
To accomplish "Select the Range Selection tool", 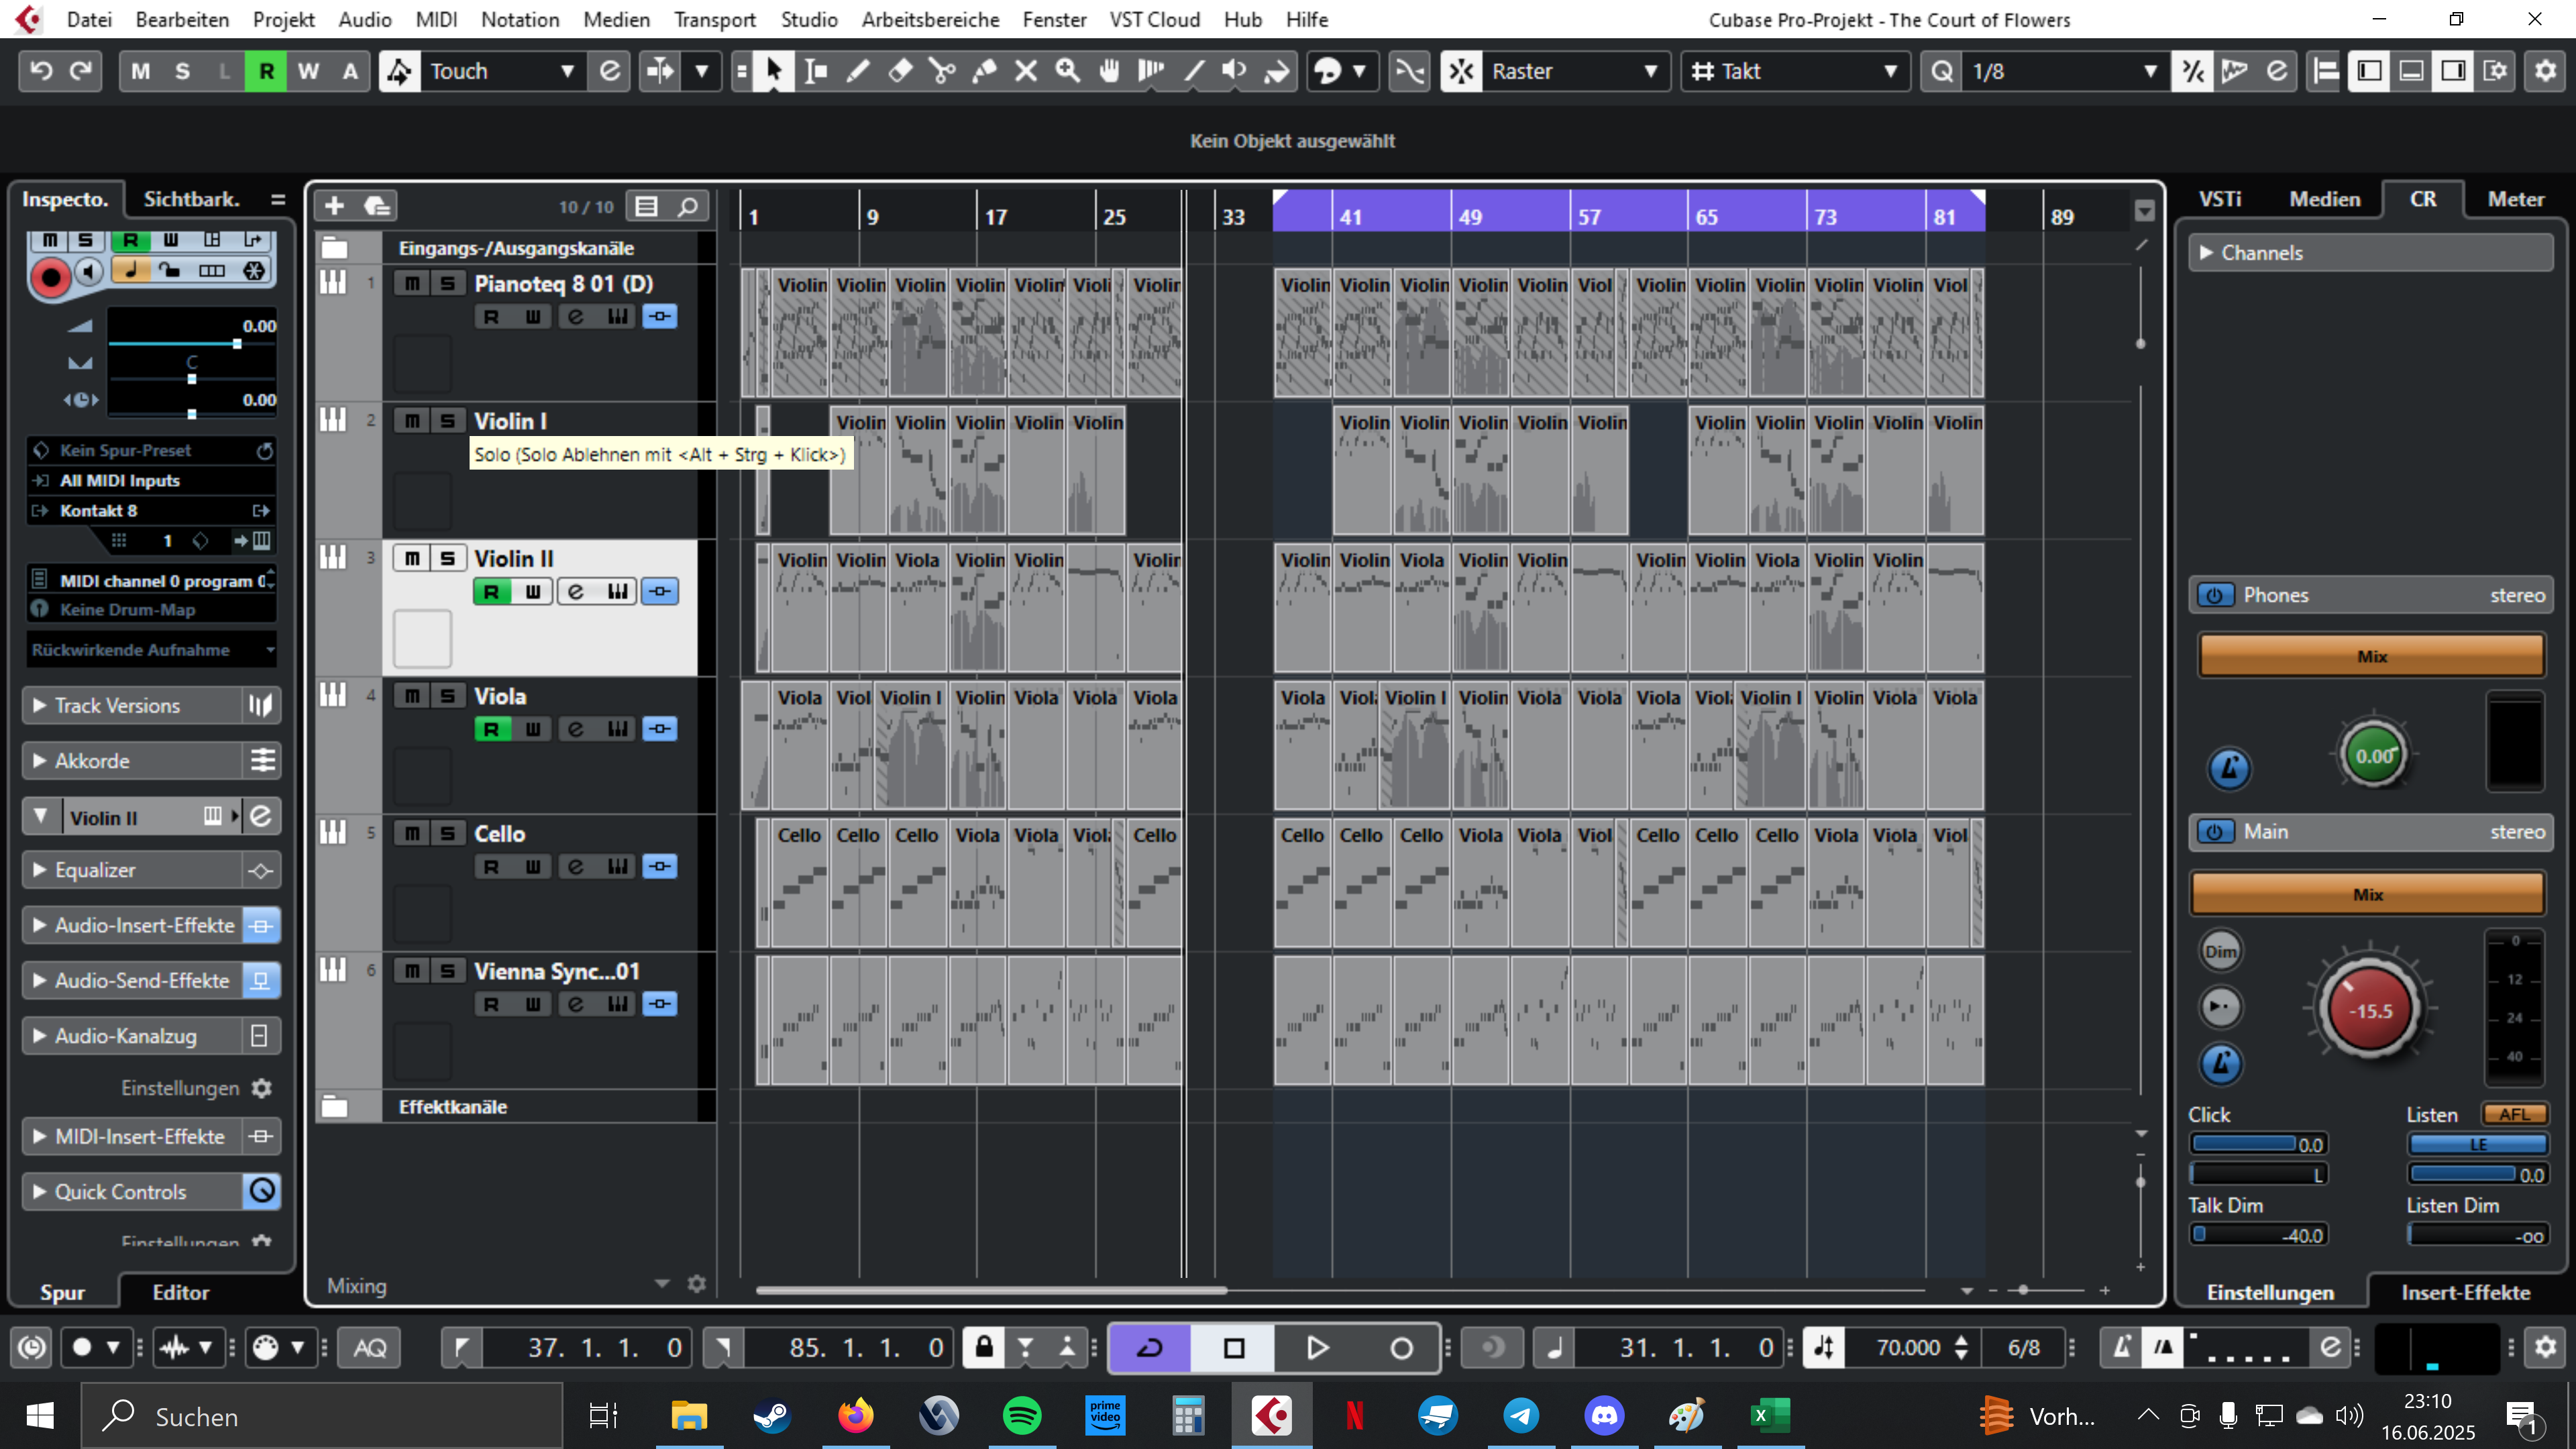I will pos(815,71).
